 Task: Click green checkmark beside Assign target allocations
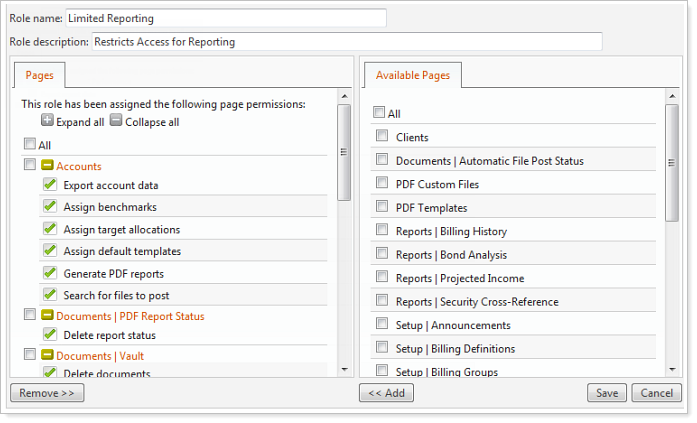pos(49,229)
